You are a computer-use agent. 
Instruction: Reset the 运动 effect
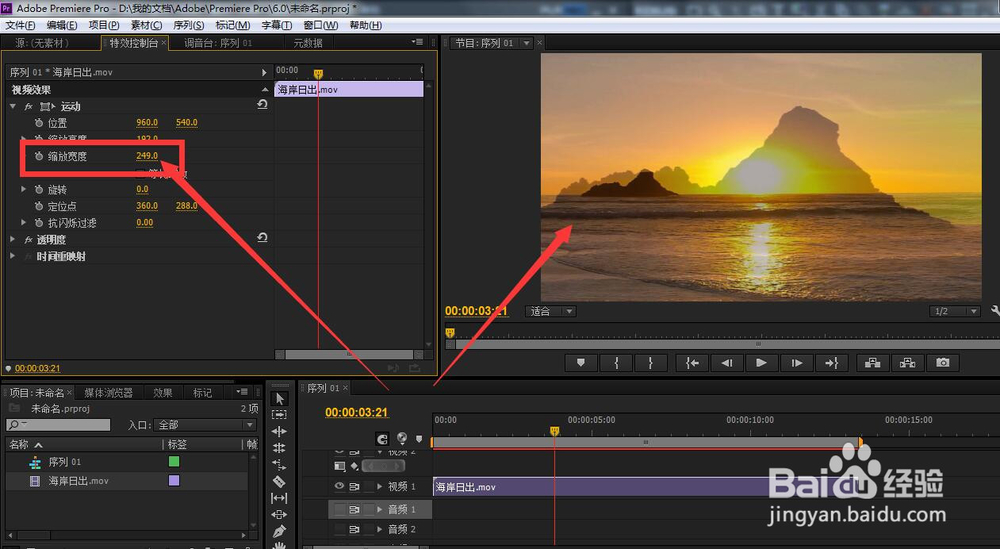tap(262, 105)
